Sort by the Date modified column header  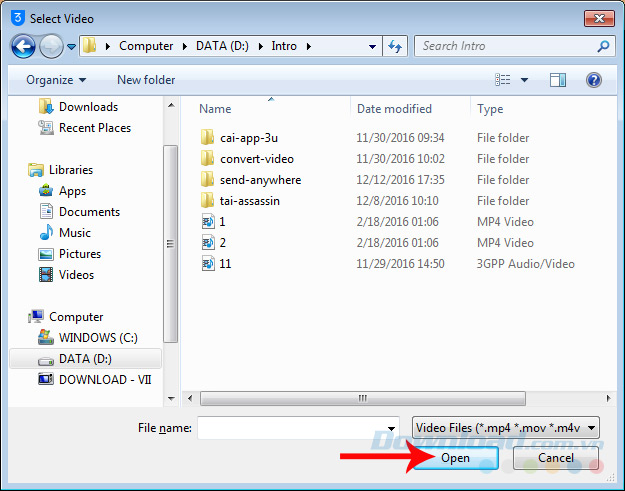(x=394, y=109)
